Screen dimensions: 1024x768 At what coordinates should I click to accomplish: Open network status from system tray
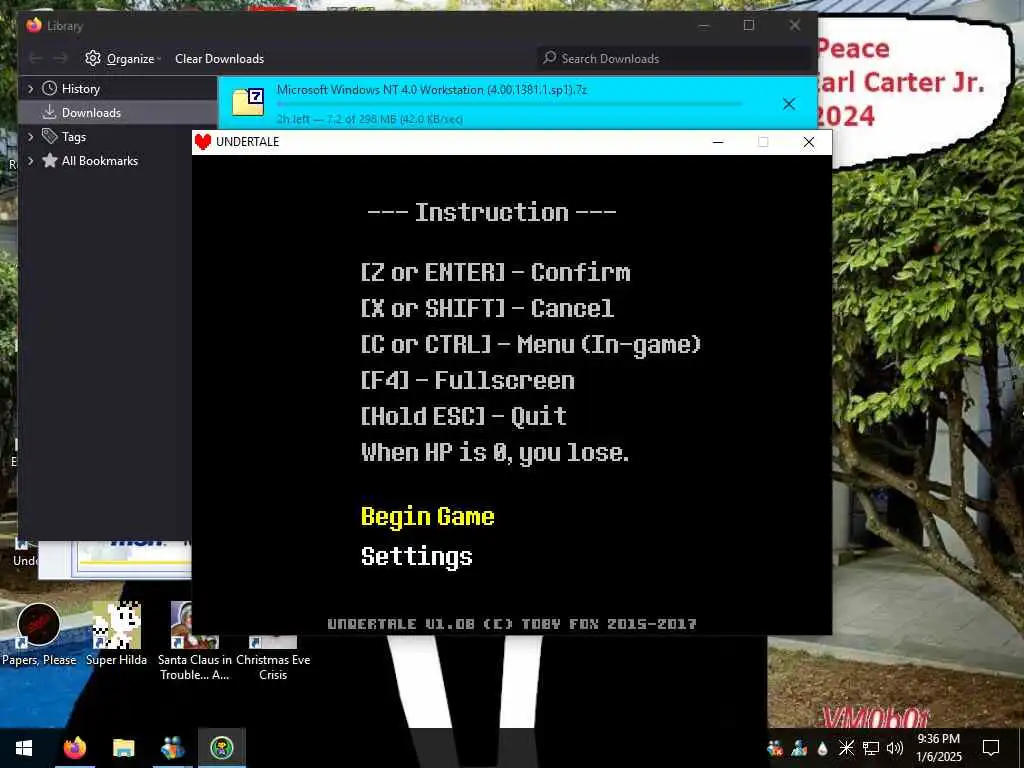click(x=871, y=748)
